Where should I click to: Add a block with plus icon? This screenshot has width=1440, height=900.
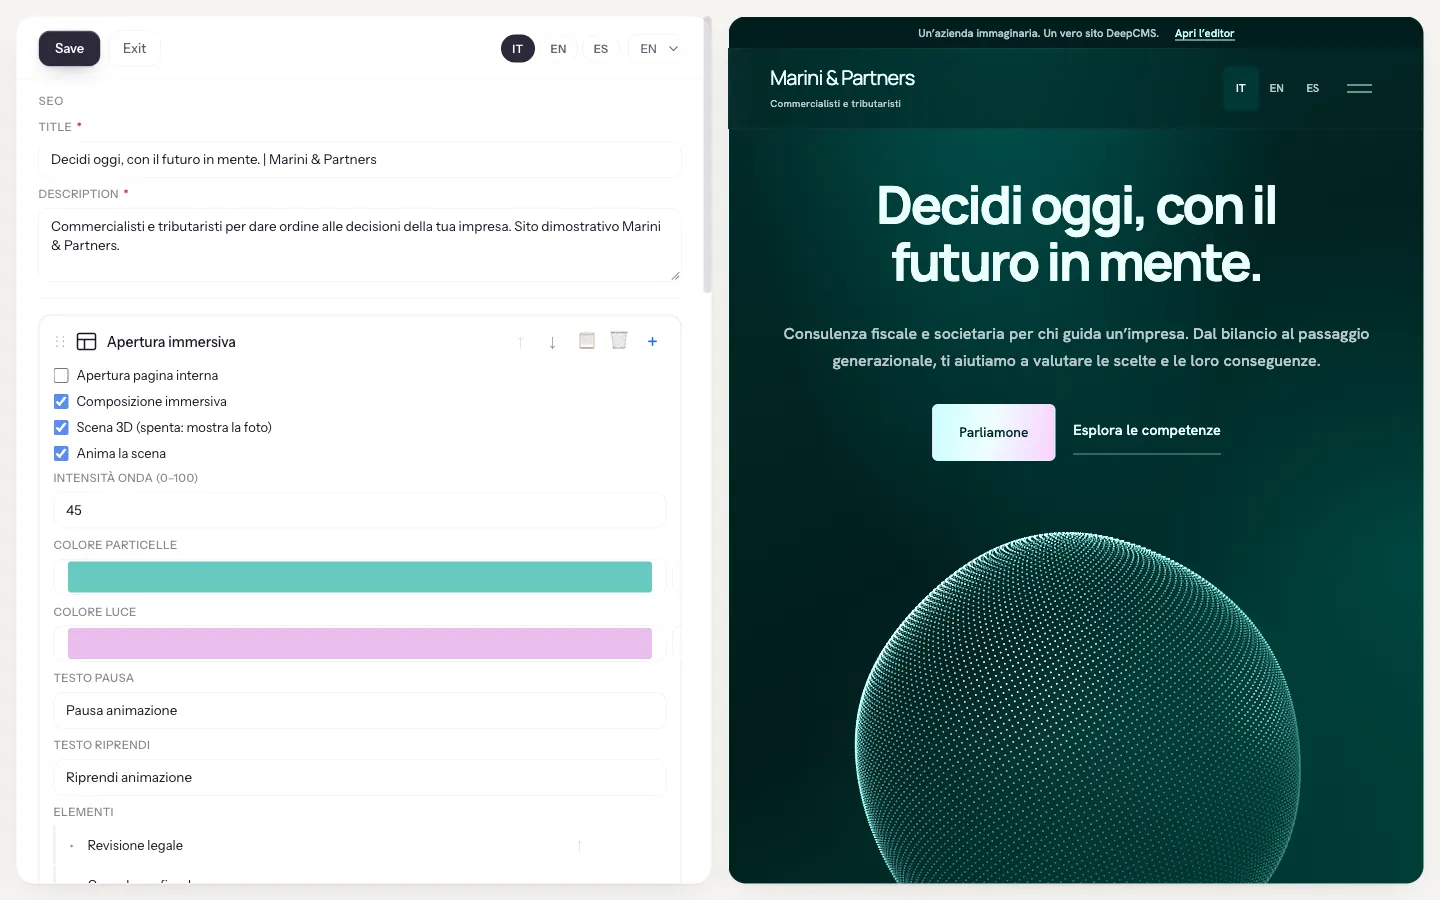(652, 341)
